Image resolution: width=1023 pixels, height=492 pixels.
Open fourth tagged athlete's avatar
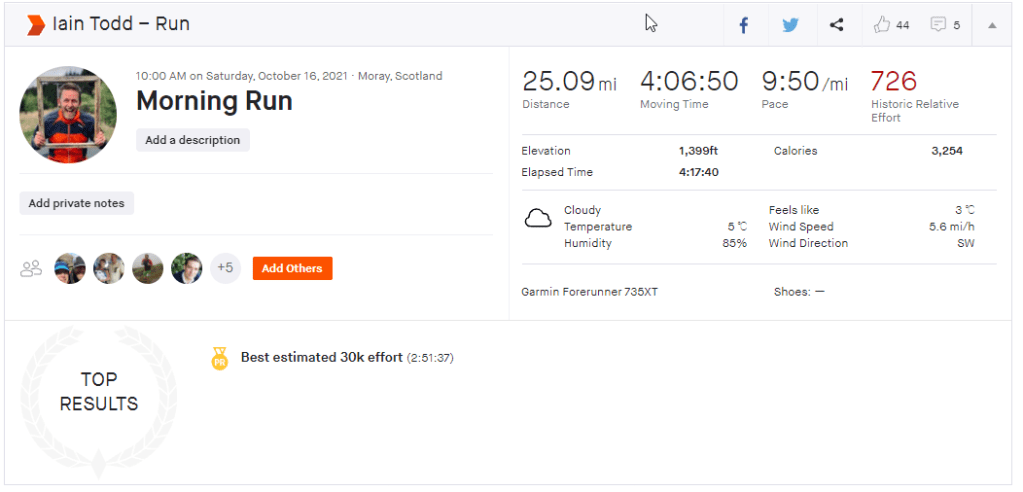[x=186, y=268]
